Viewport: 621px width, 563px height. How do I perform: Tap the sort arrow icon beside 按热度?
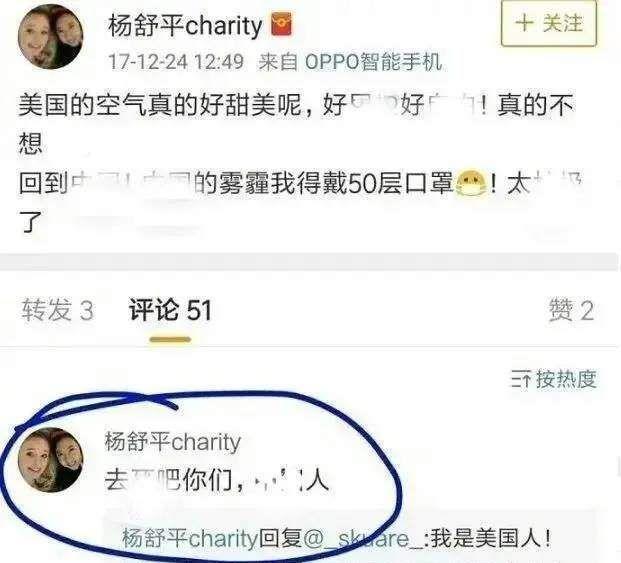coord(521,380)
